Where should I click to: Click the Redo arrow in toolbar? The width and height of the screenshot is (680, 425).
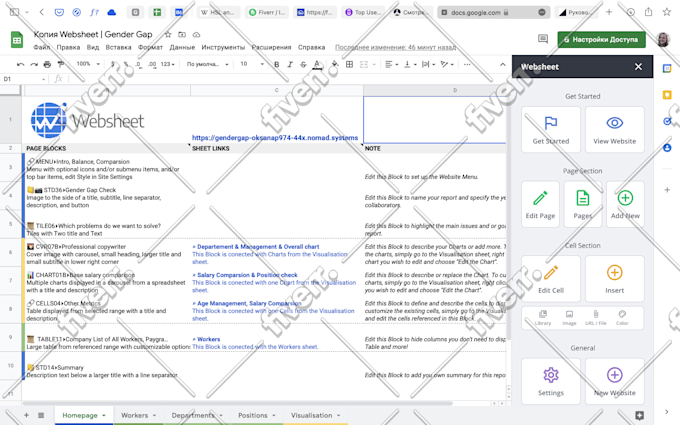point(34,65)
